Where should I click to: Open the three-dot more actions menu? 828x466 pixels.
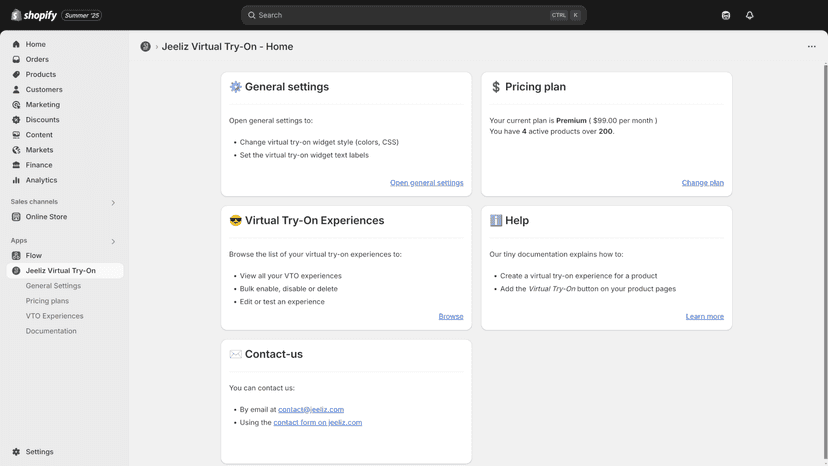click(811, 46)
